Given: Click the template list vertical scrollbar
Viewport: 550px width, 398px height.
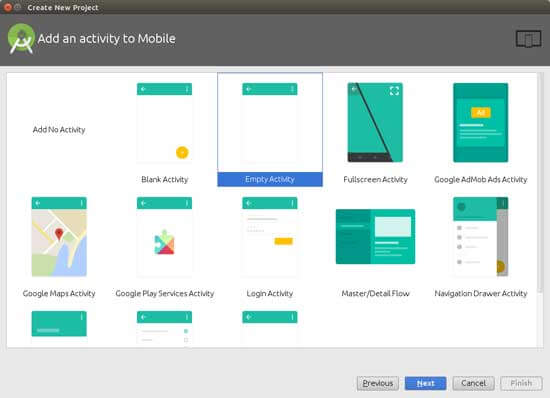Looking at the screenshot, I should 541,182.
